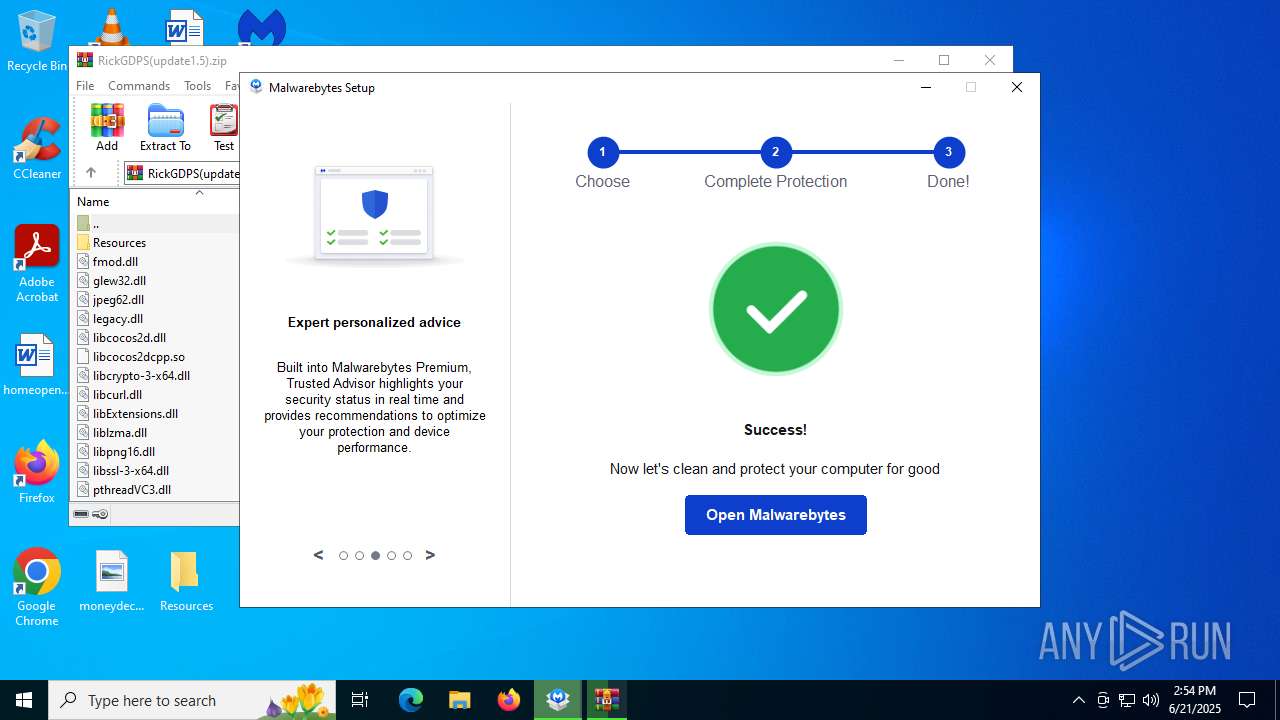This screenshot has width=1280, height=720.
Task: Open Google Chrome desktop shortcut
Action: pos(37,588)
